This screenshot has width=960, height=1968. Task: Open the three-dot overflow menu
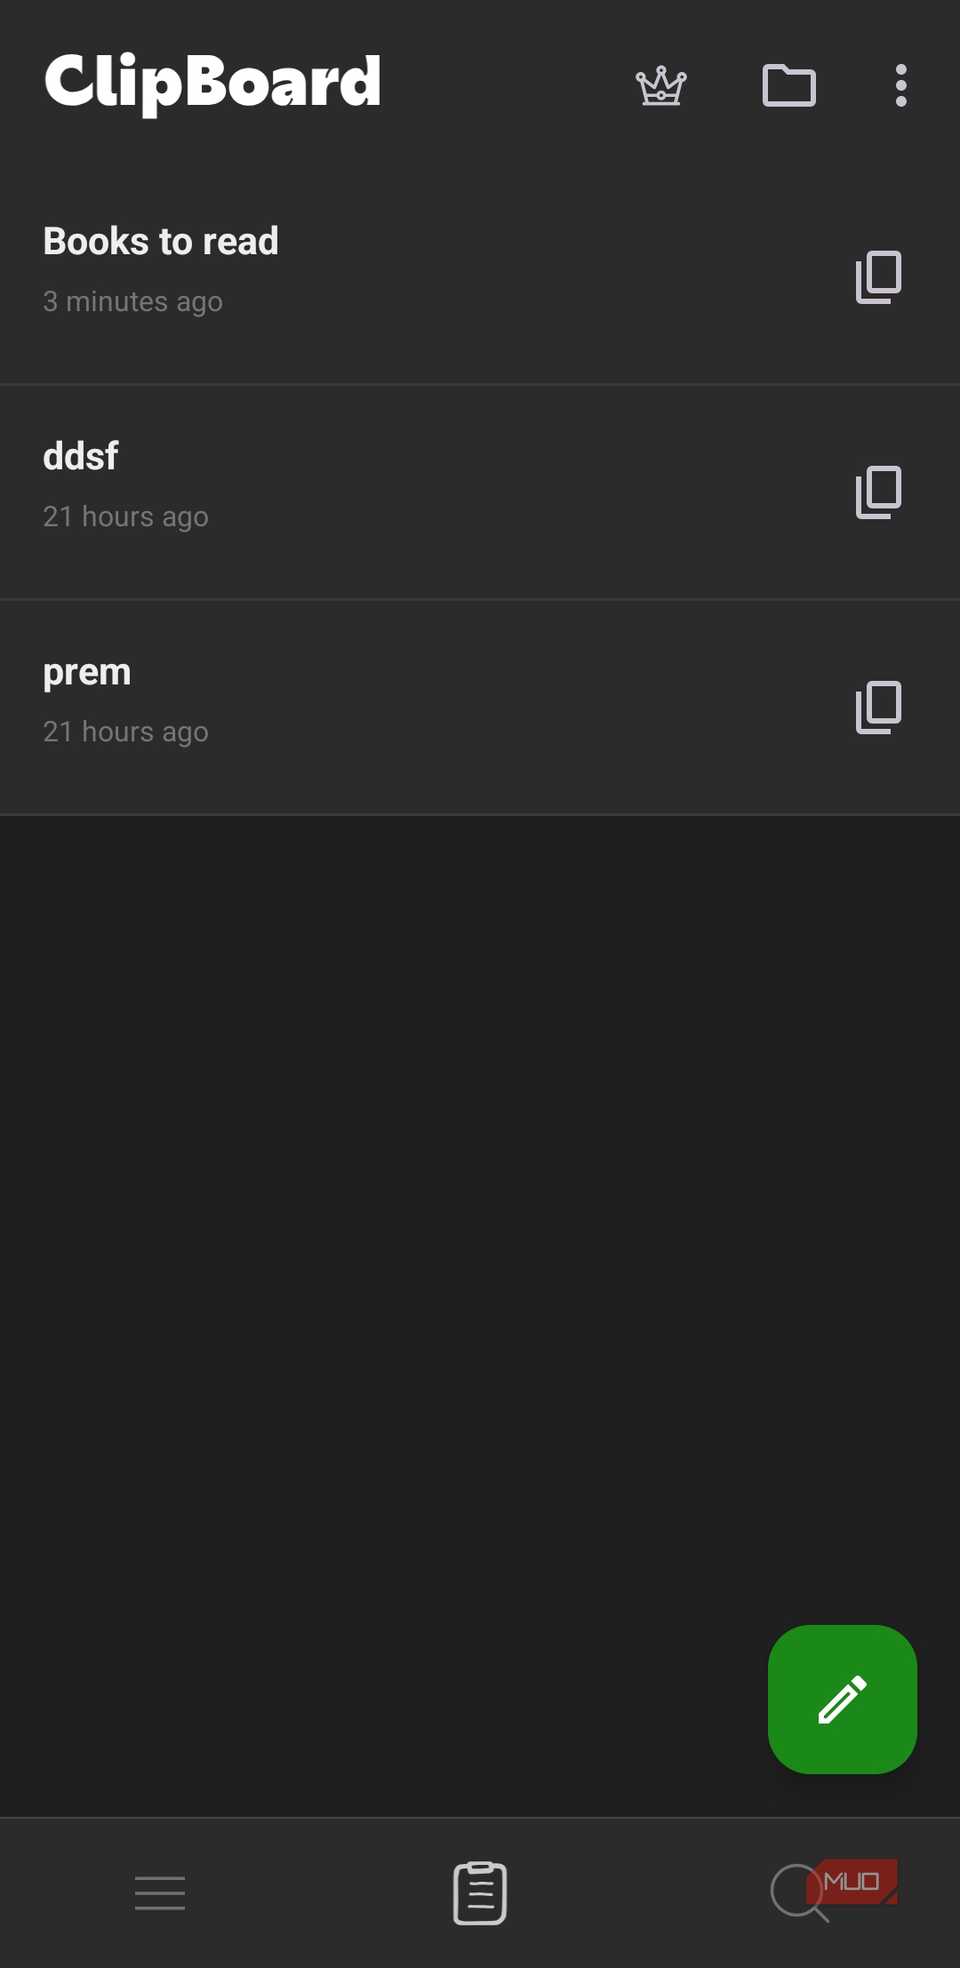(899, 86)
